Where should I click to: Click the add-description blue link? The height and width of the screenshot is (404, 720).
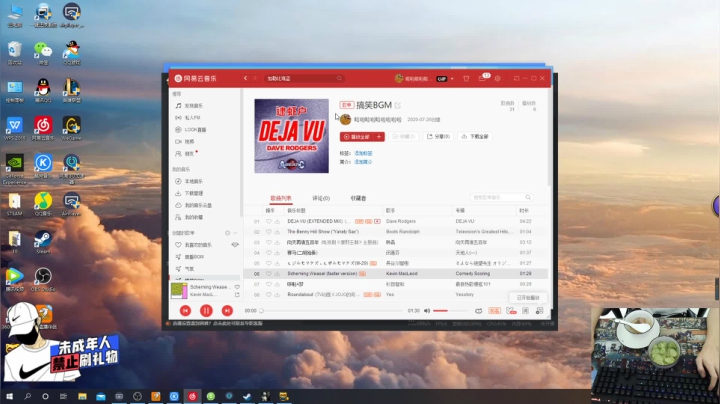(x=363, y=162)
